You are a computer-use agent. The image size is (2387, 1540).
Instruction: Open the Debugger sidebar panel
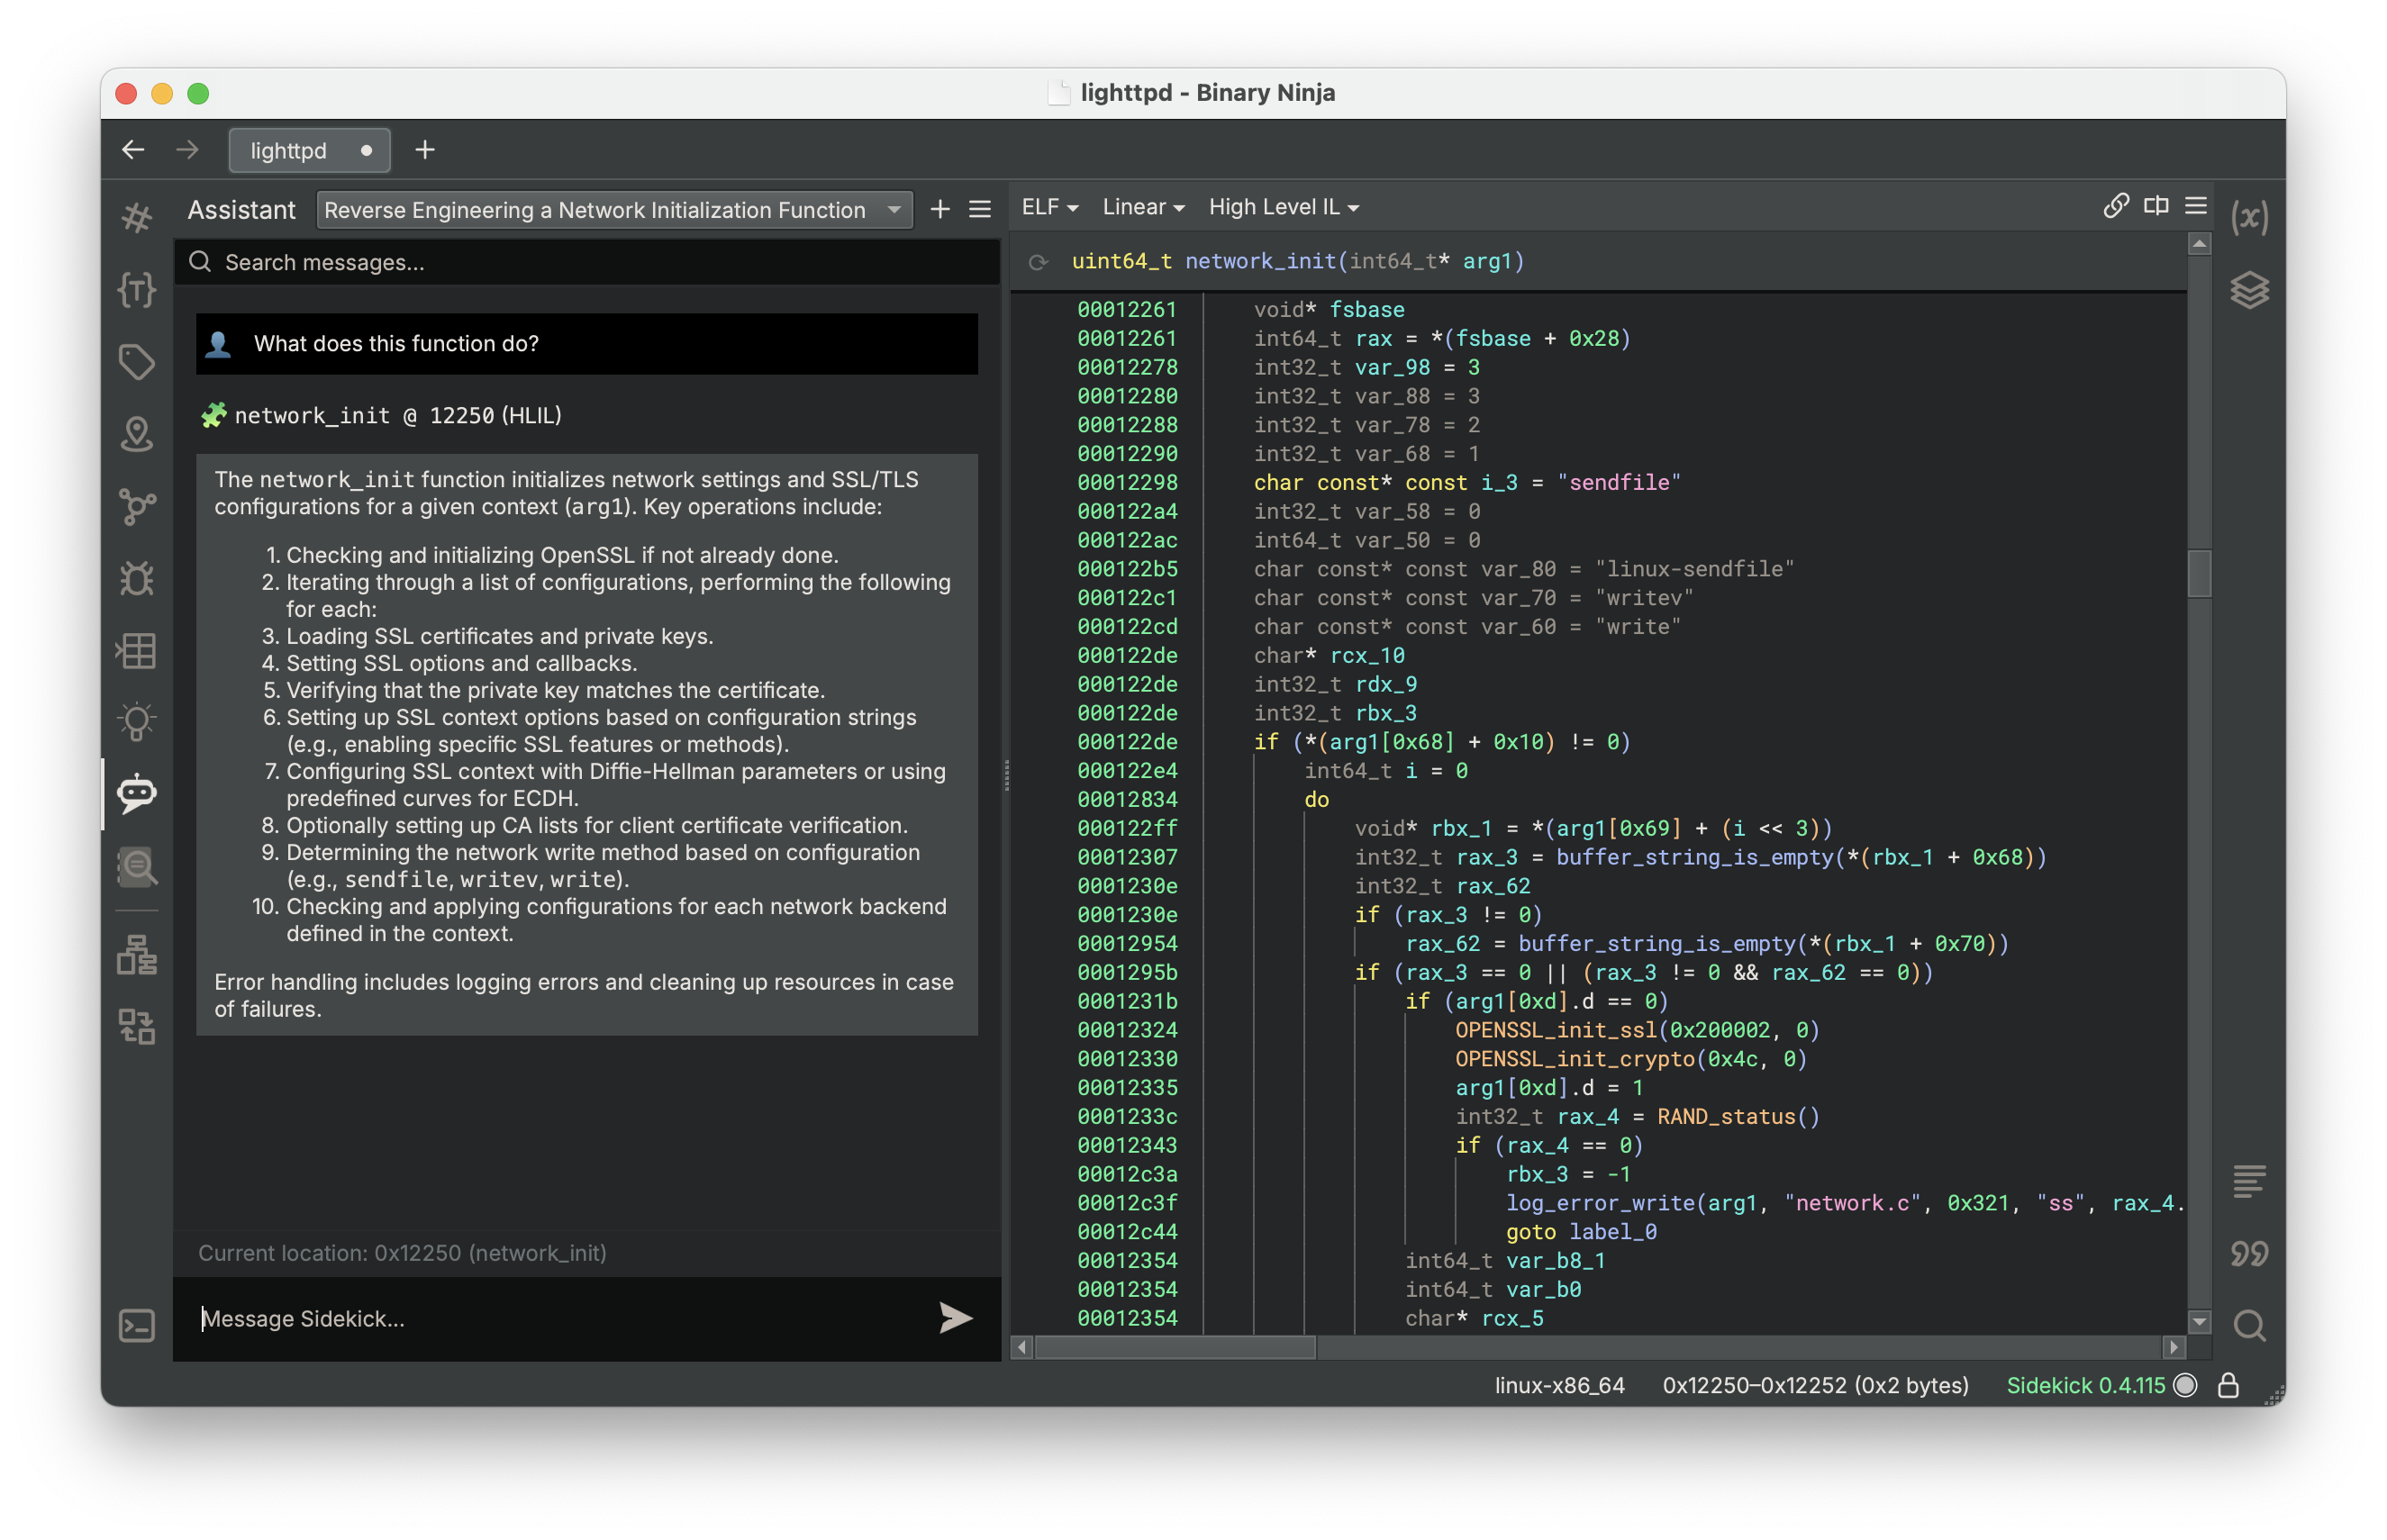click(137, 579)
